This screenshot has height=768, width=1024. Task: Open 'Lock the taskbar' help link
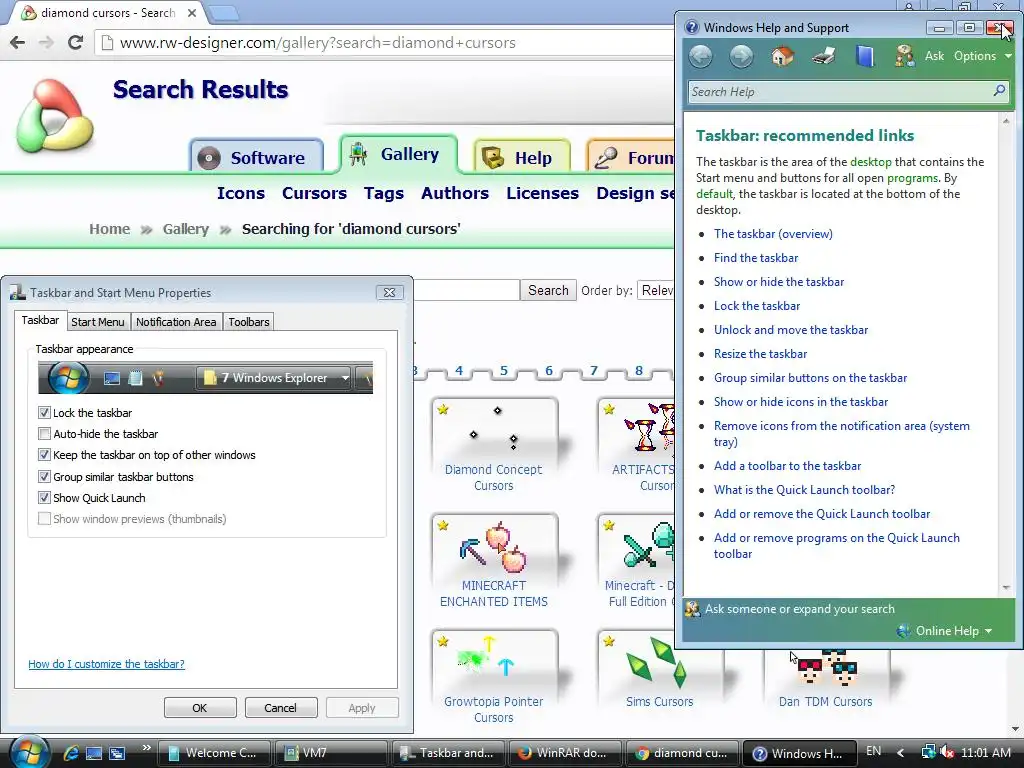(757, 306)
